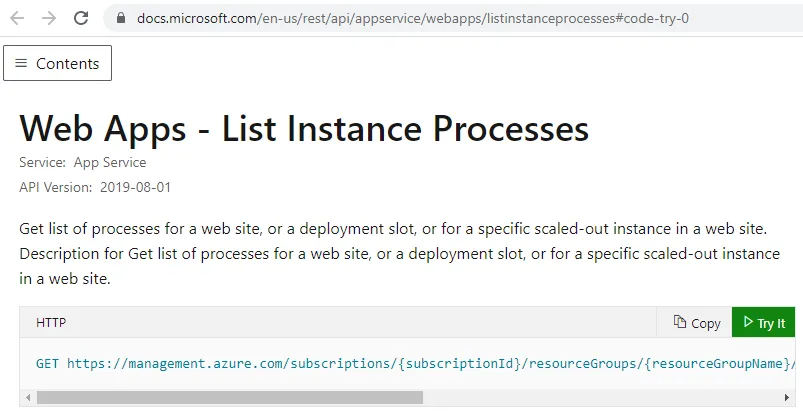Screen dimensions: 803x419
Task: Click the GET request URL text
Action: (416, 364)
